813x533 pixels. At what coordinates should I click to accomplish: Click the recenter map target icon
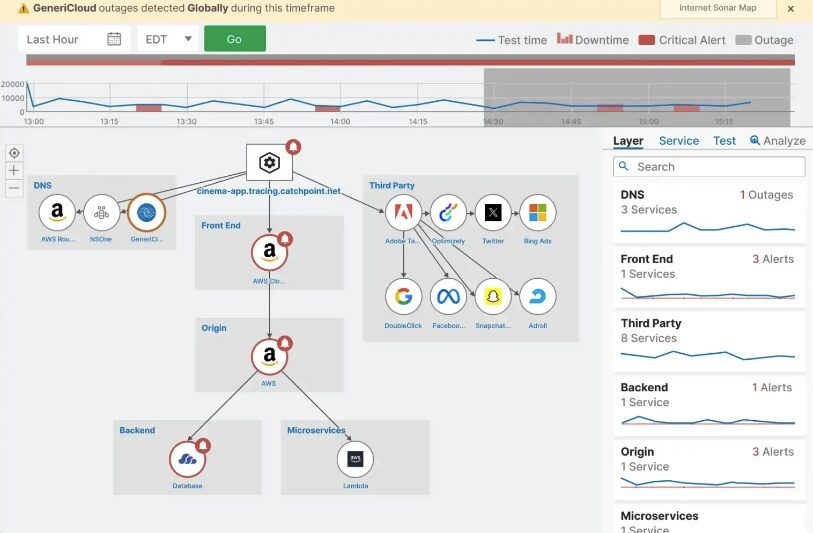15,153
